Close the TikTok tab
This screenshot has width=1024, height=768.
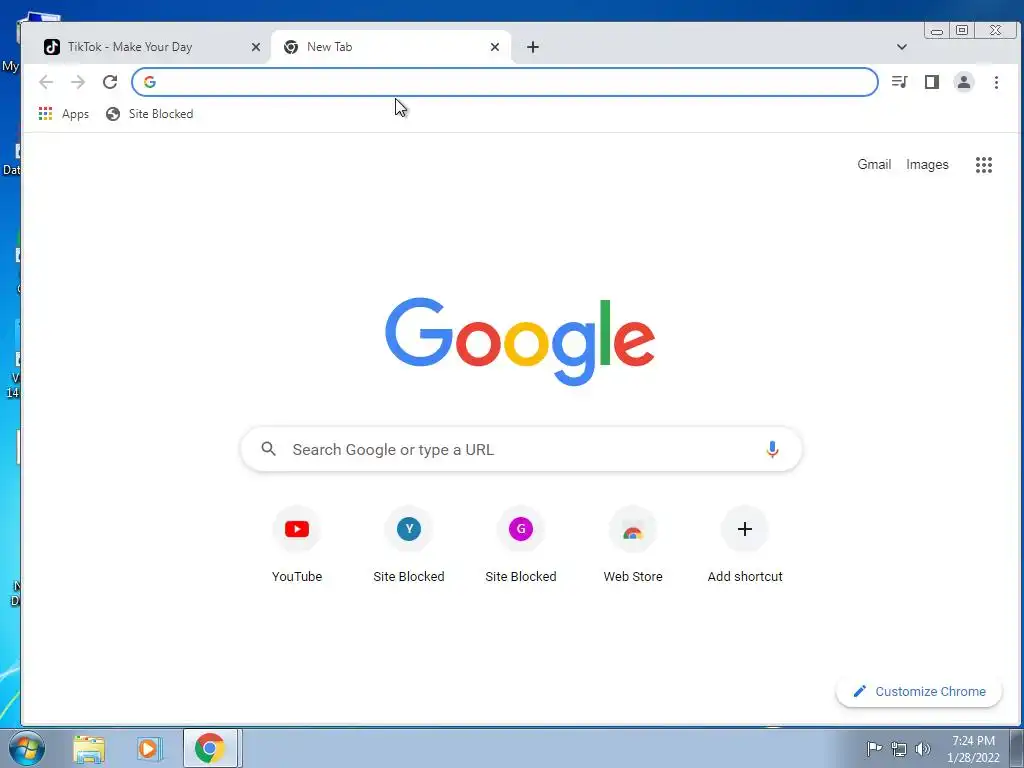click(x=256, y=47)
